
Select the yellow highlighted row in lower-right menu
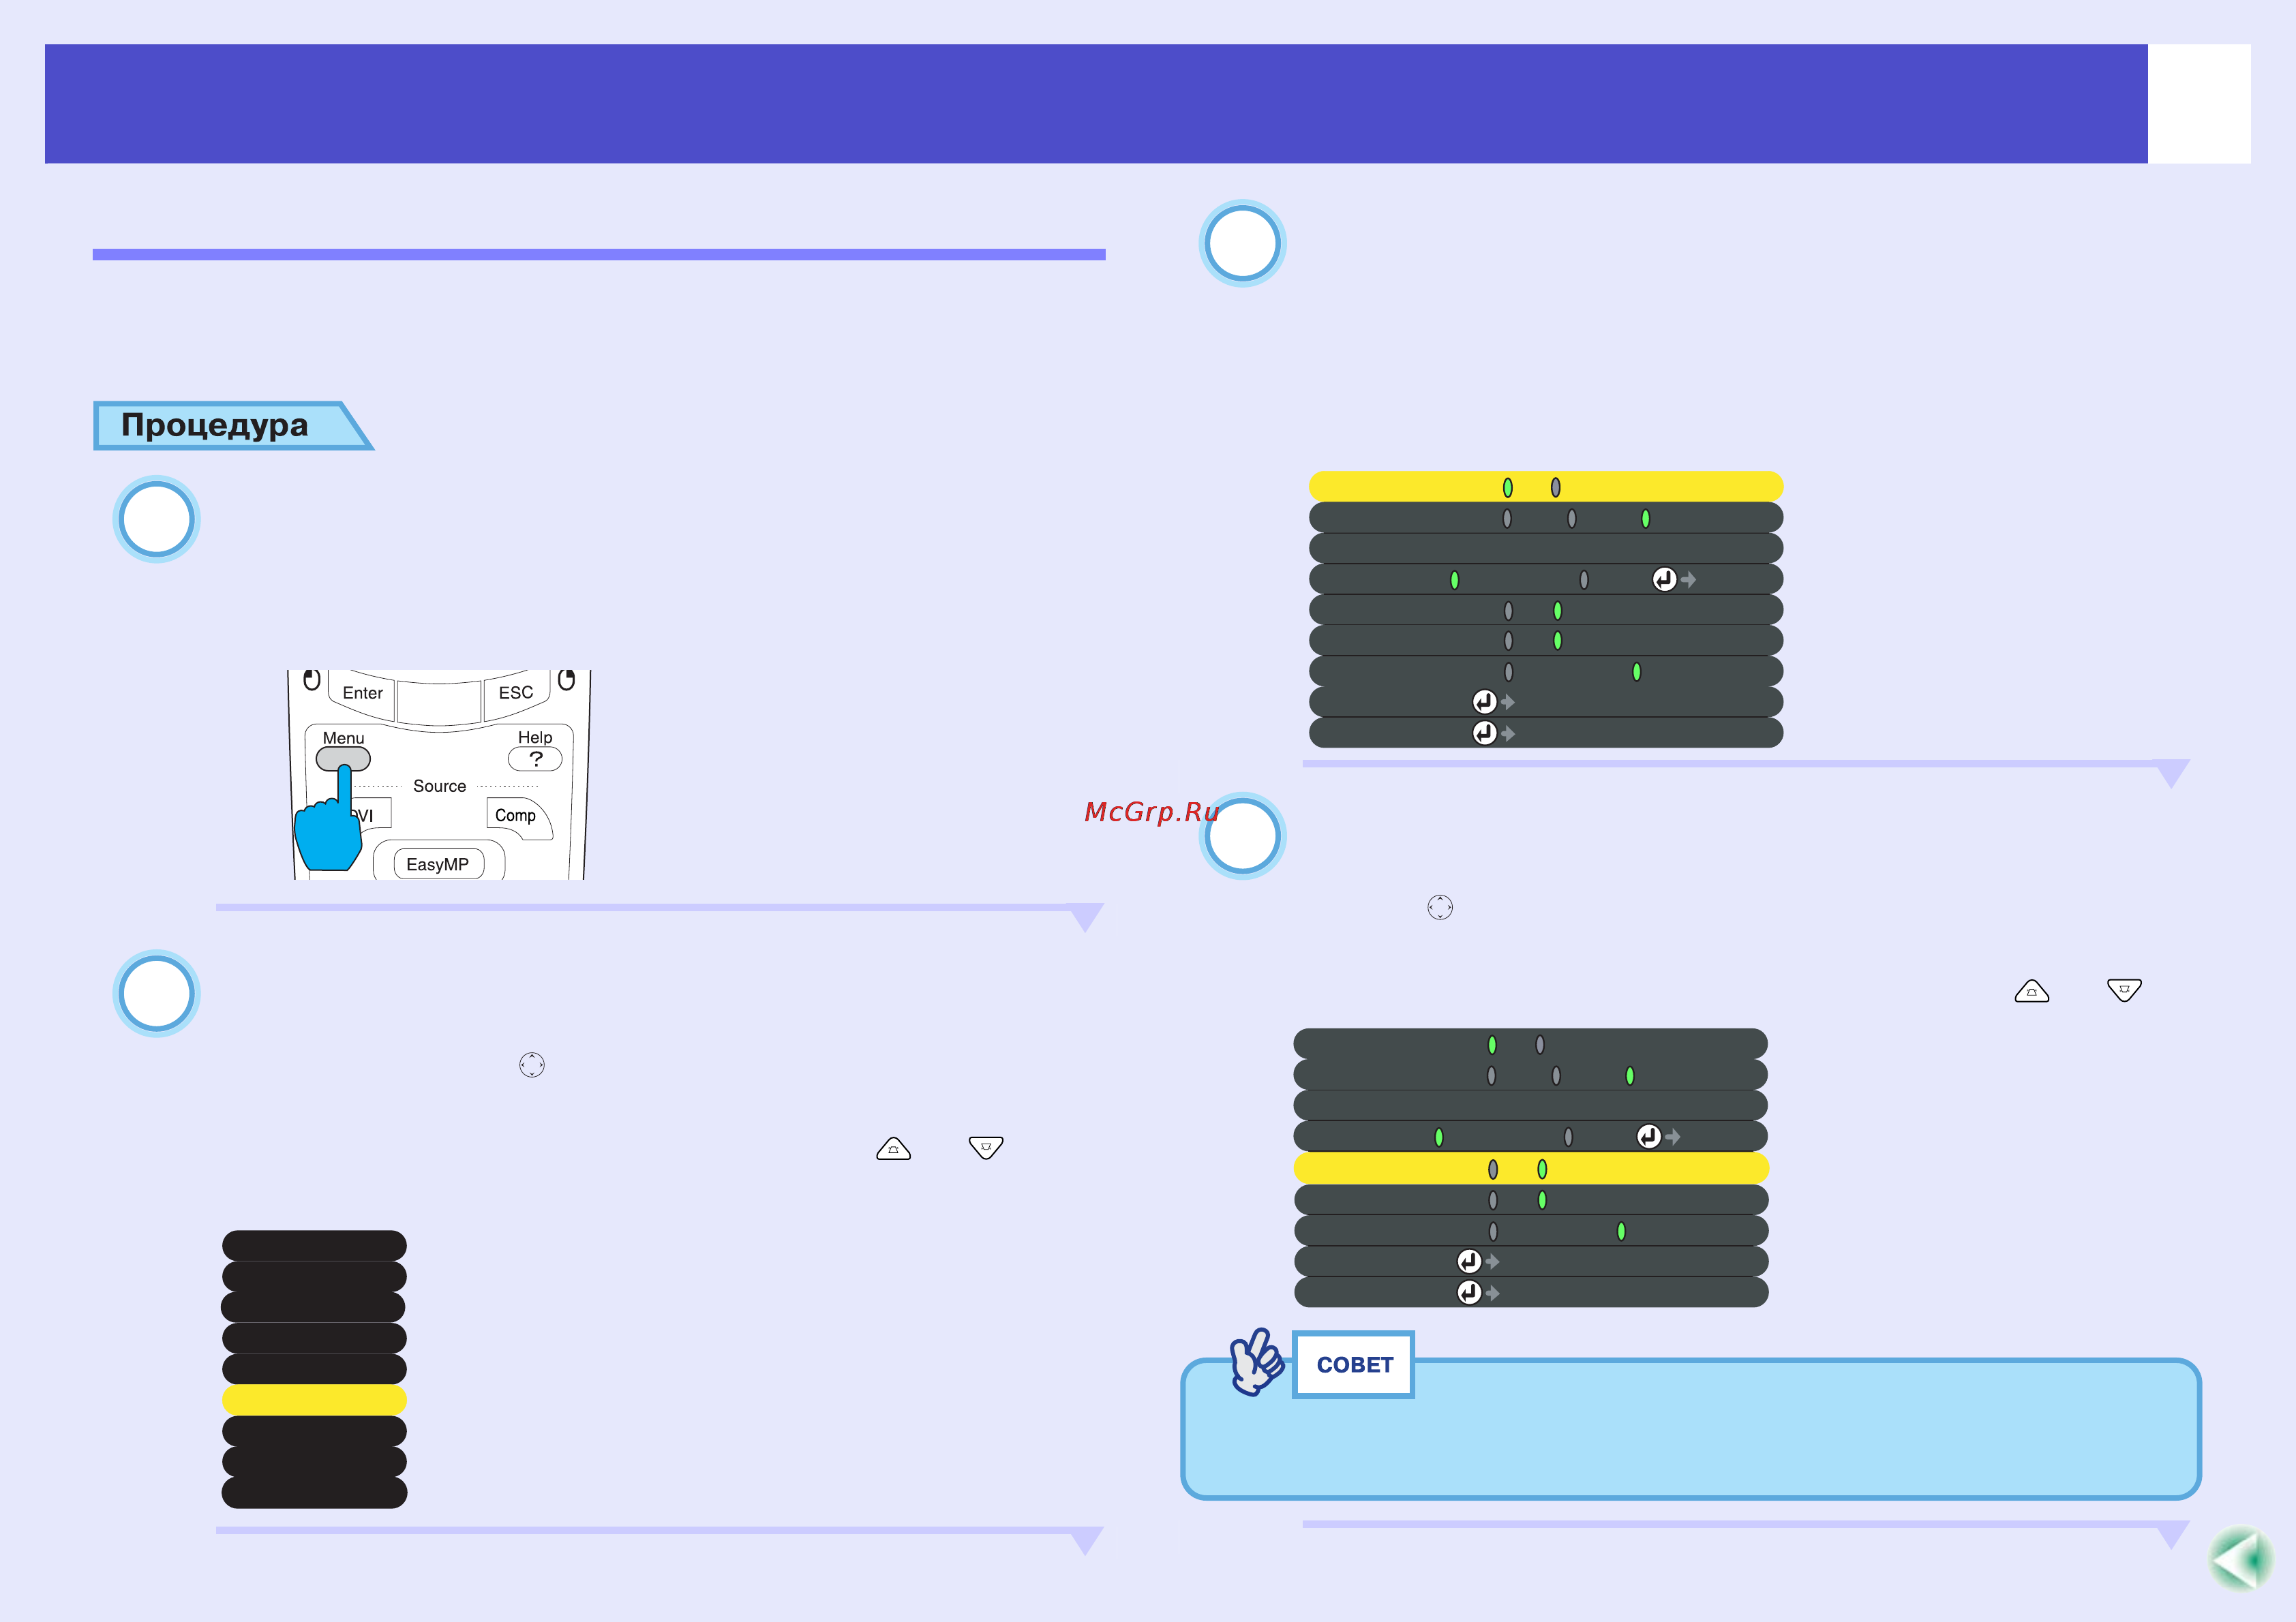(x=1531, y=1168)
